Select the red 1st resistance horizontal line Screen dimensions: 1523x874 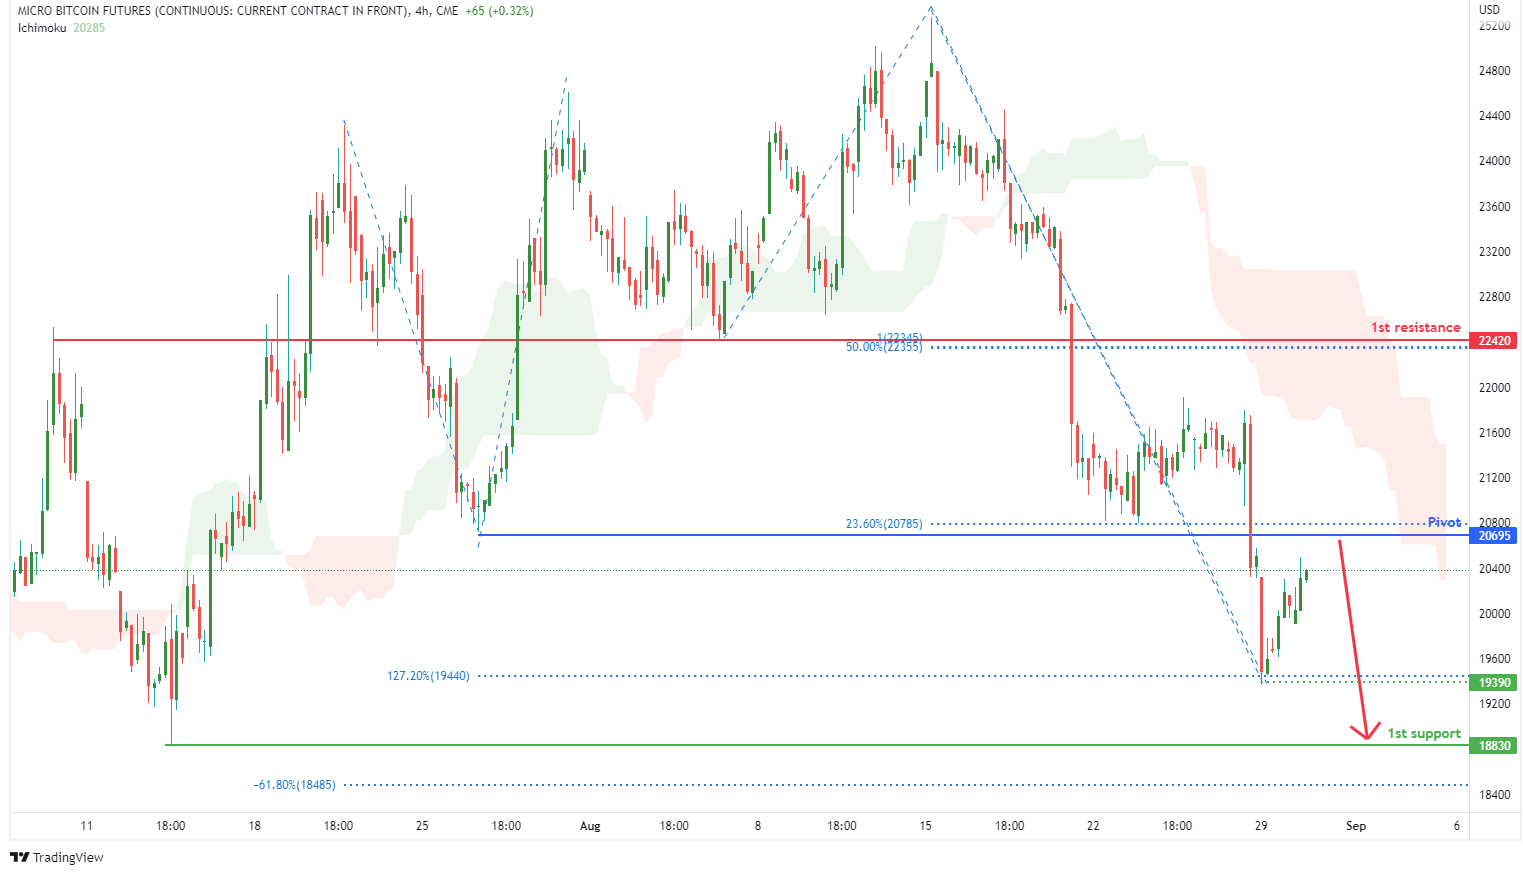(760, 340)
